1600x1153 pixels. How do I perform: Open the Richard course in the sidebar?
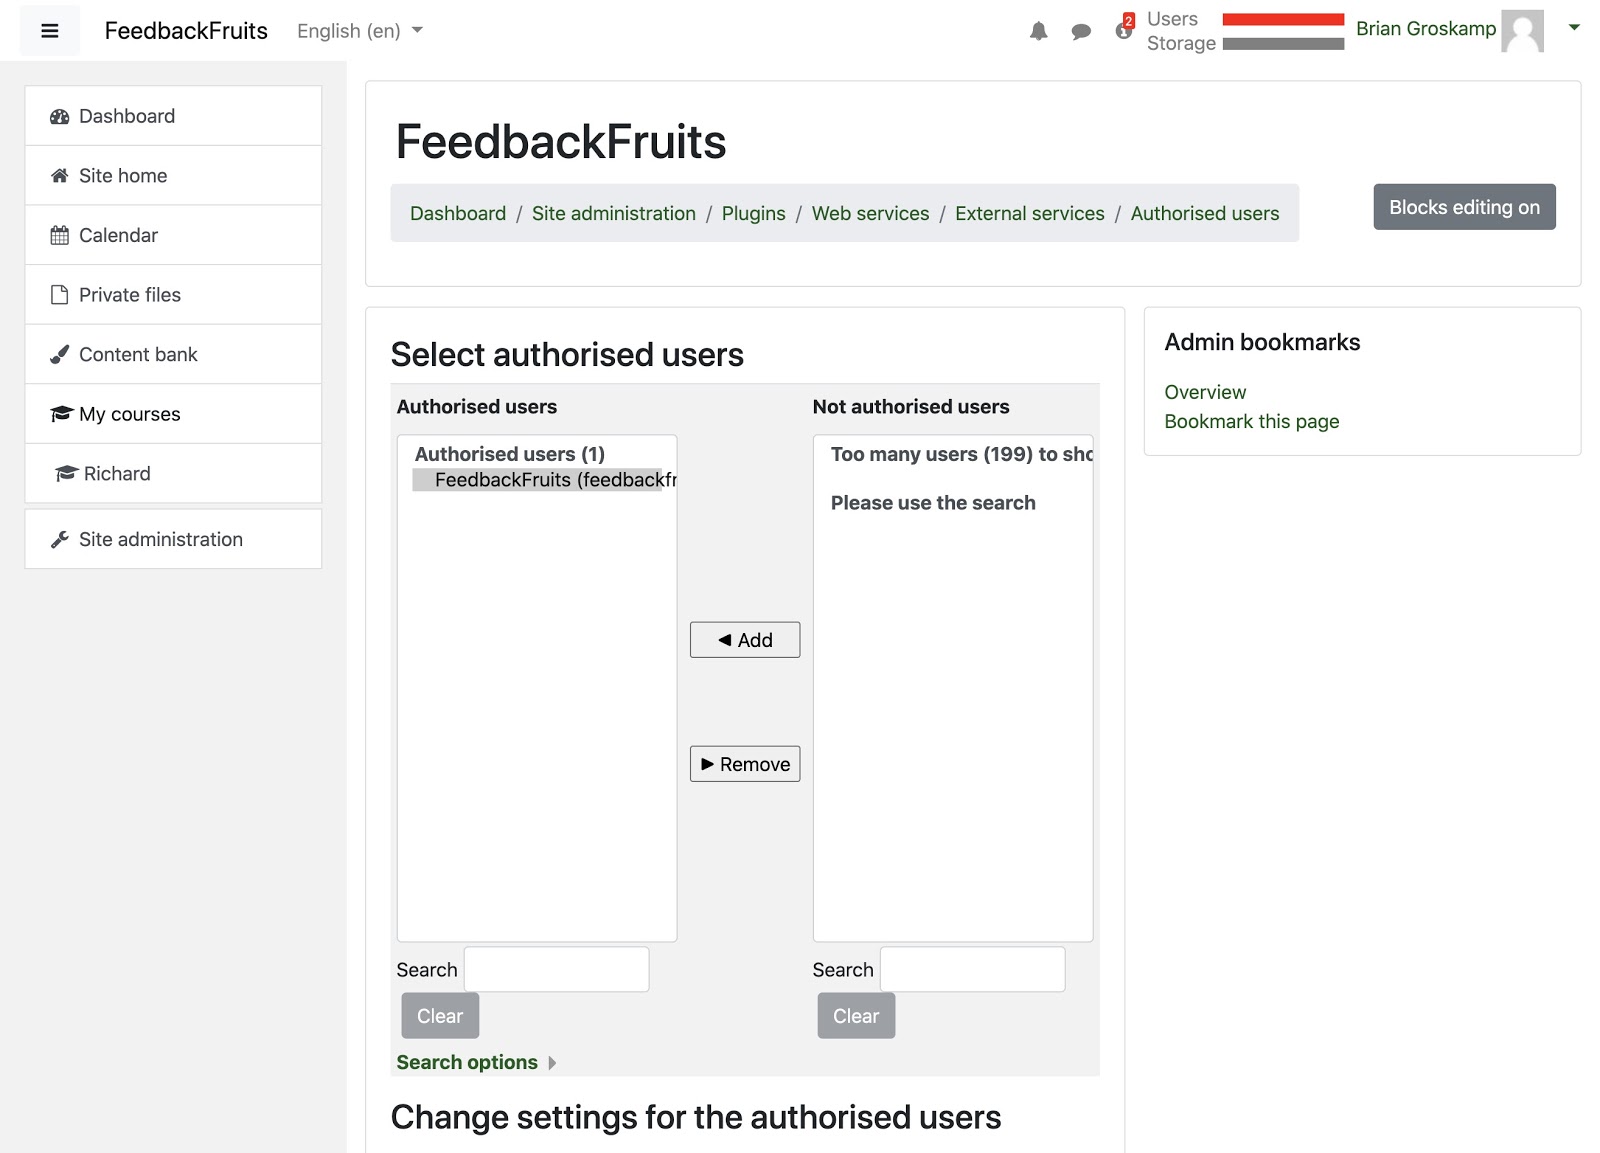click(173, 473)
